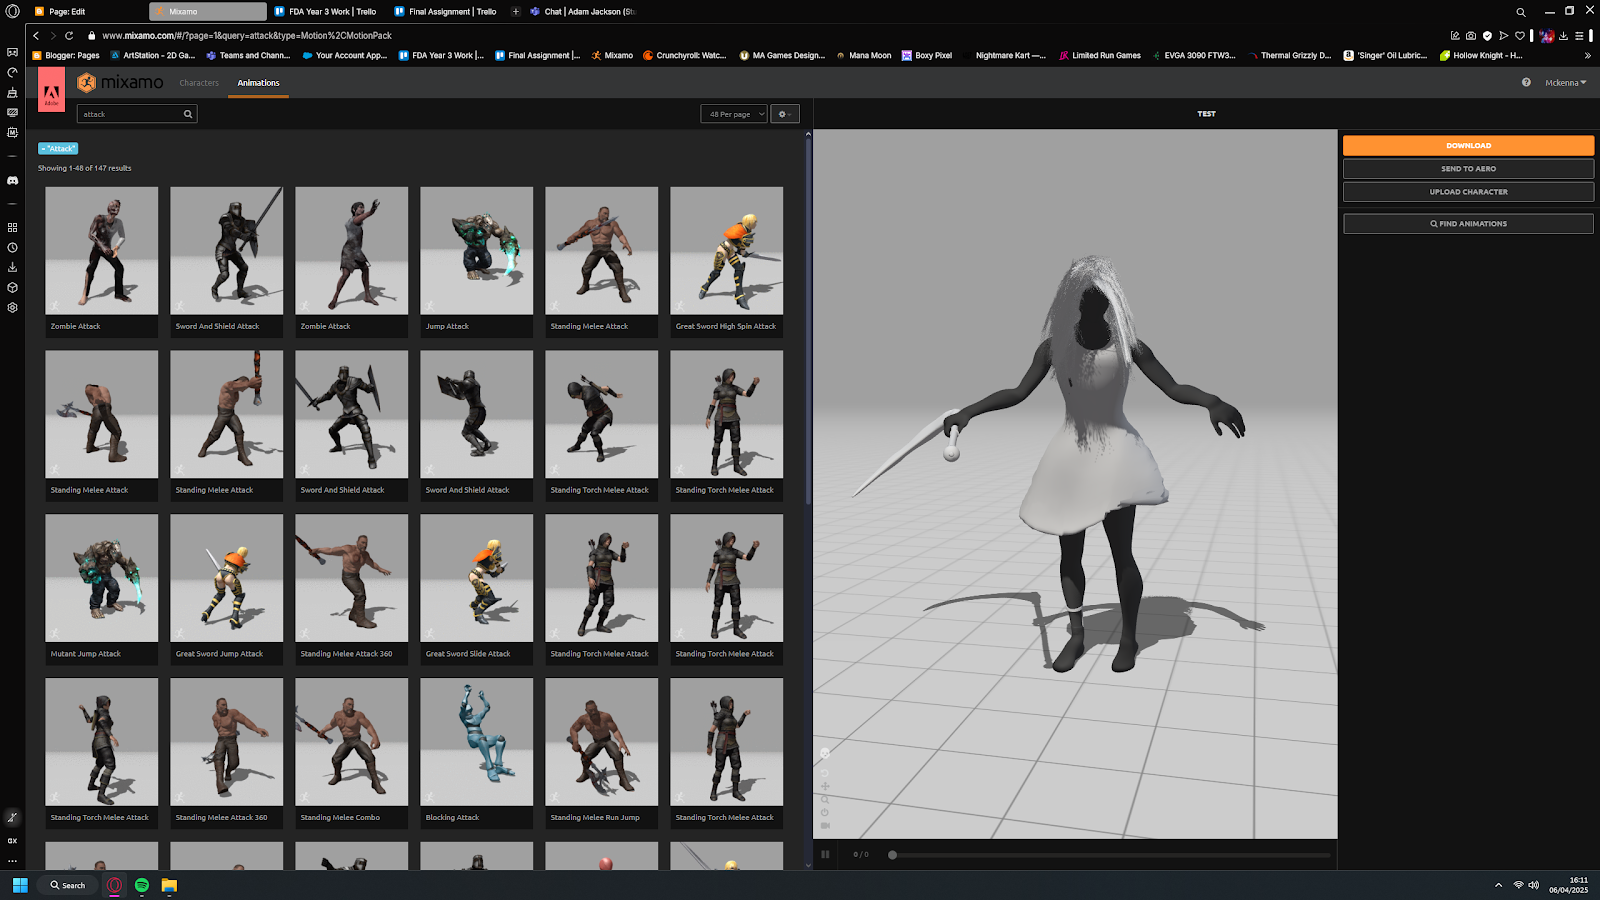Open the Mckenna account menu
The width and height of the screenshot is (1600, 900).
(x=1565, y=83)
